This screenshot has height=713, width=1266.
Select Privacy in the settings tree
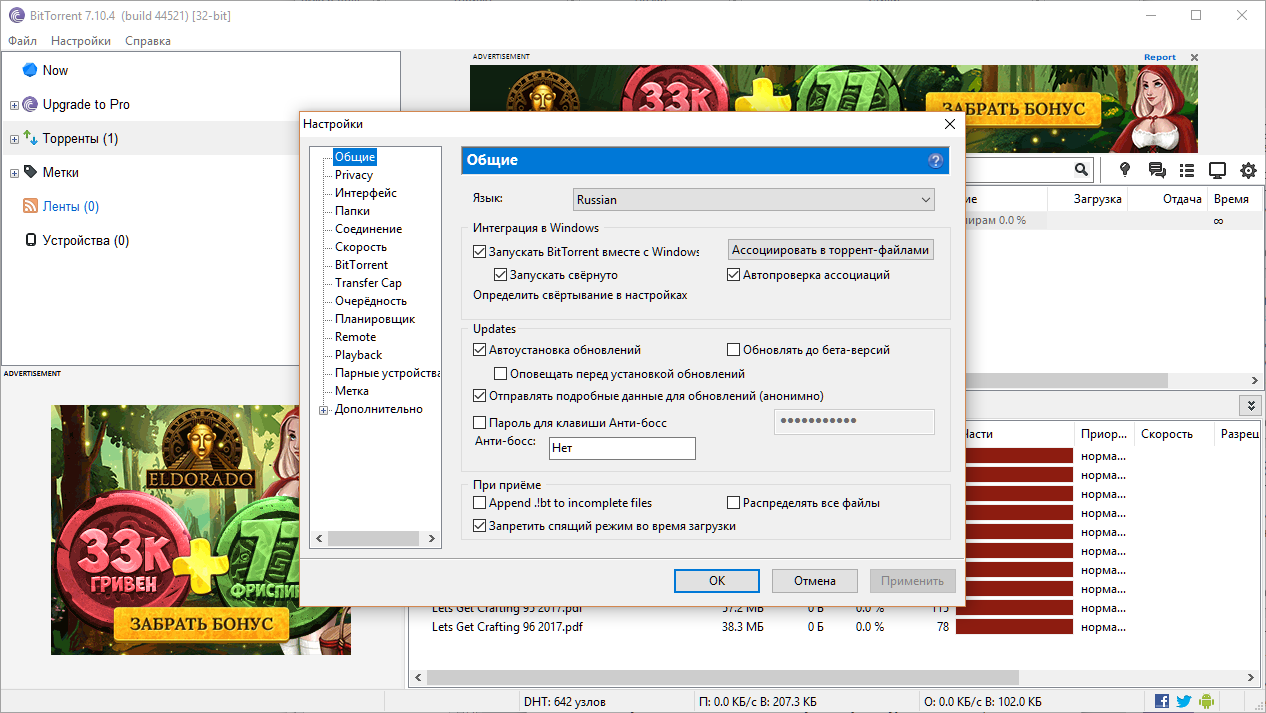point(354,175)
